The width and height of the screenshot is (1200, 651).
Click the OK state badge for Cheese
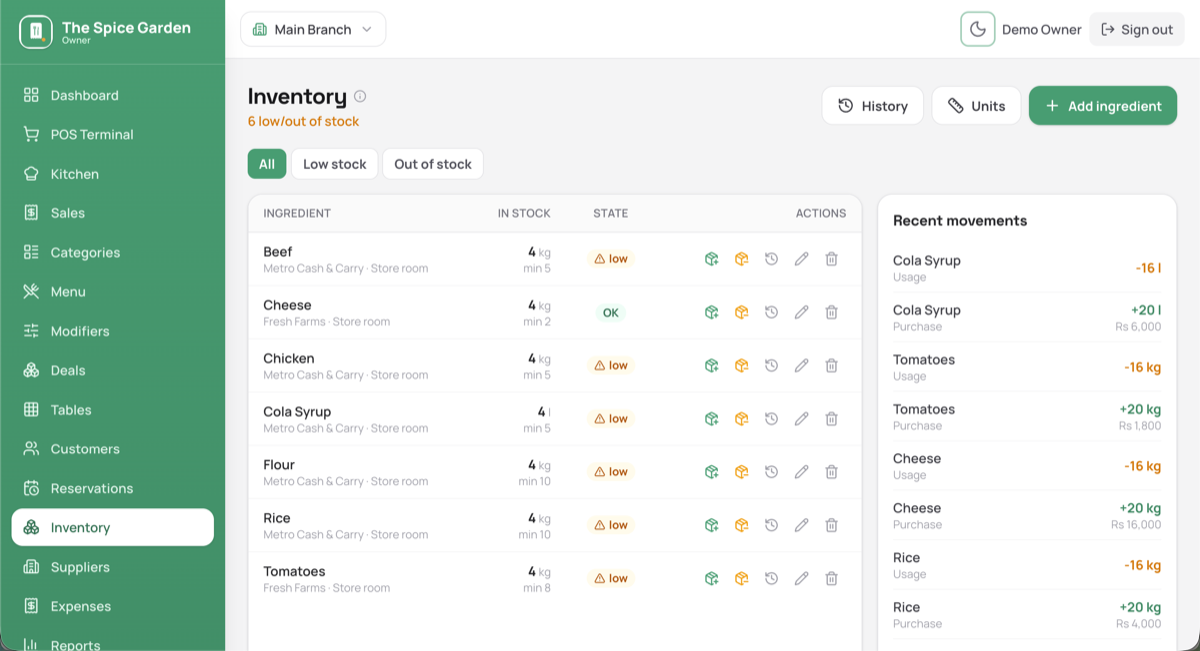(x=610, y=313)
